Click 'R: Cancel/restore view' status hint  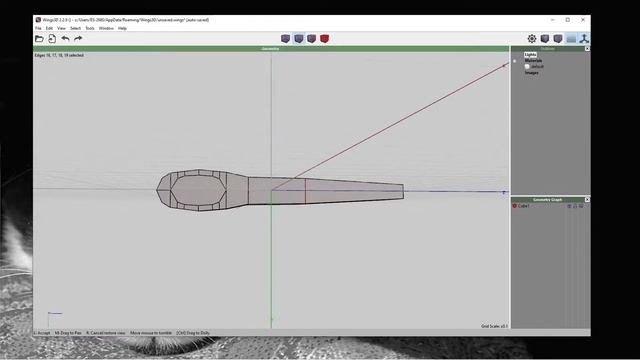click(106, 333)
